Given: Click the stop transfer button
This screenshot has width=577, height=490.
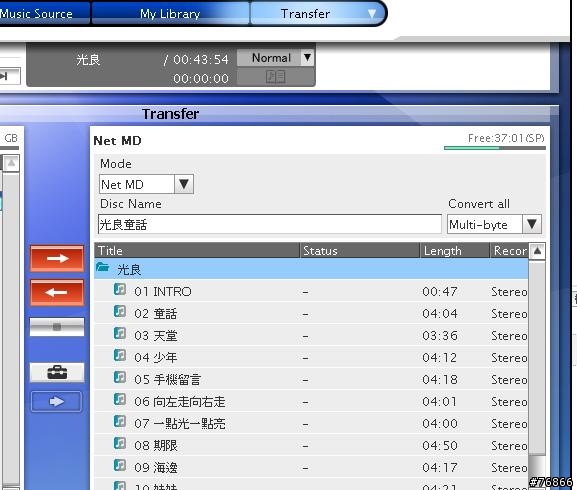Looking at the screenshot, I should (57, 327).
